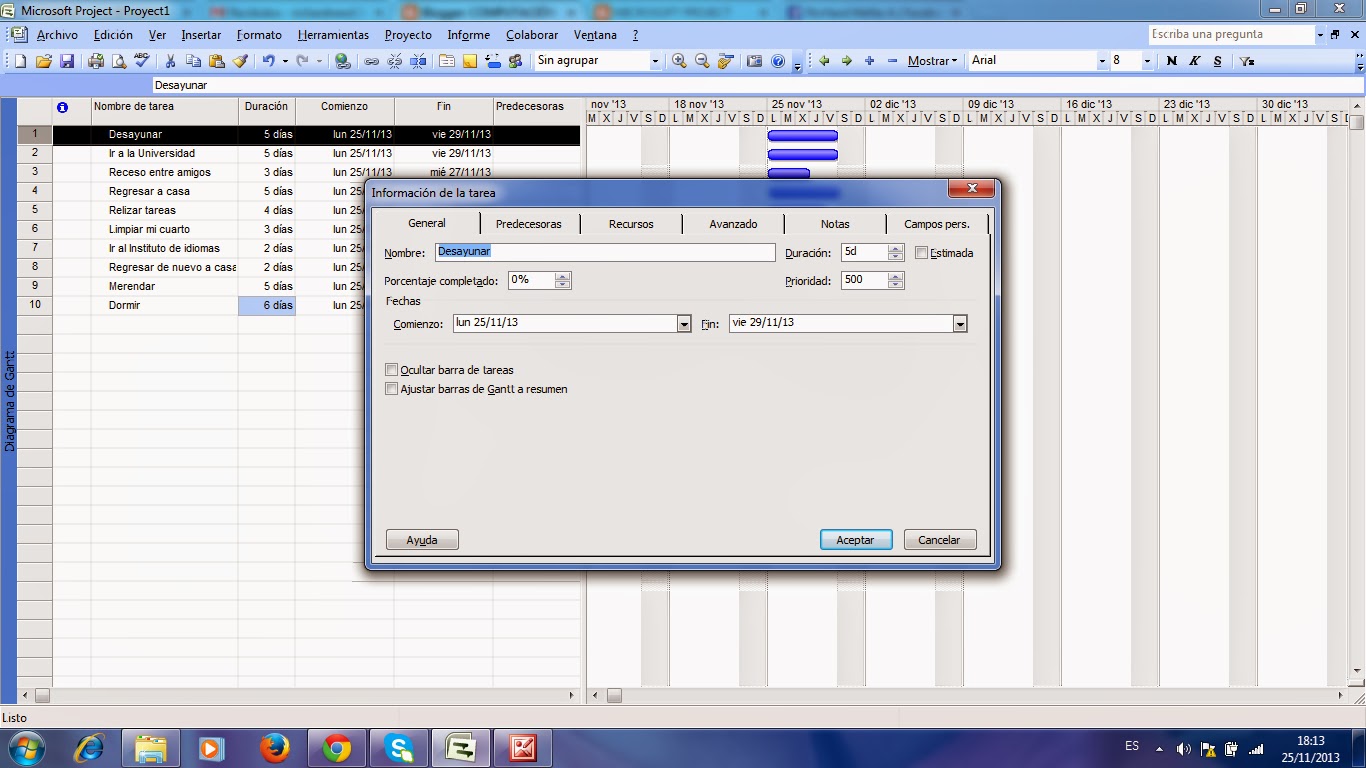Check Ajustar barras de Gantt a resumen

pos(391,389)
